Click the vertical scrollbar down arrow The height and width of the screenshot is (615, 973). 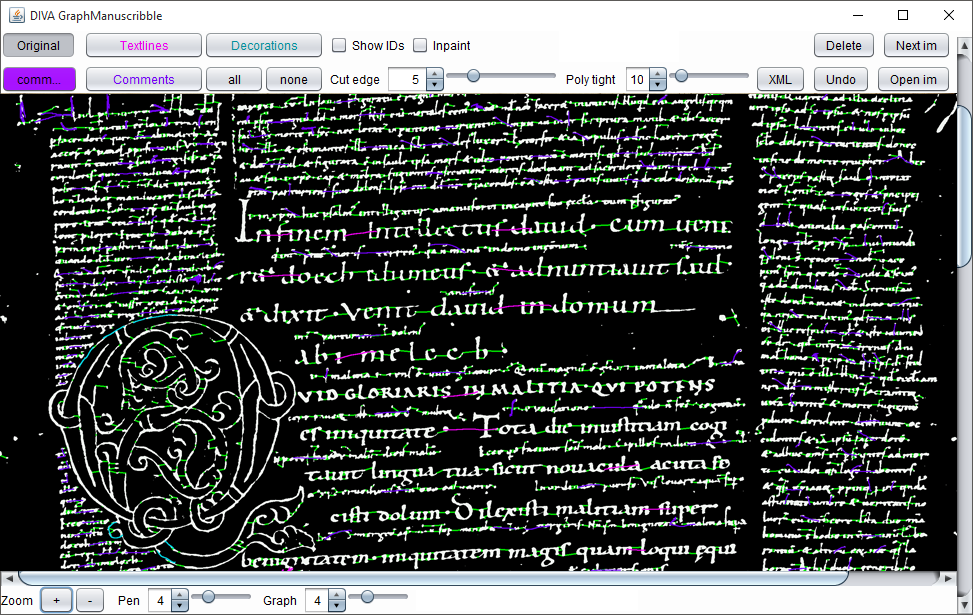965,604
